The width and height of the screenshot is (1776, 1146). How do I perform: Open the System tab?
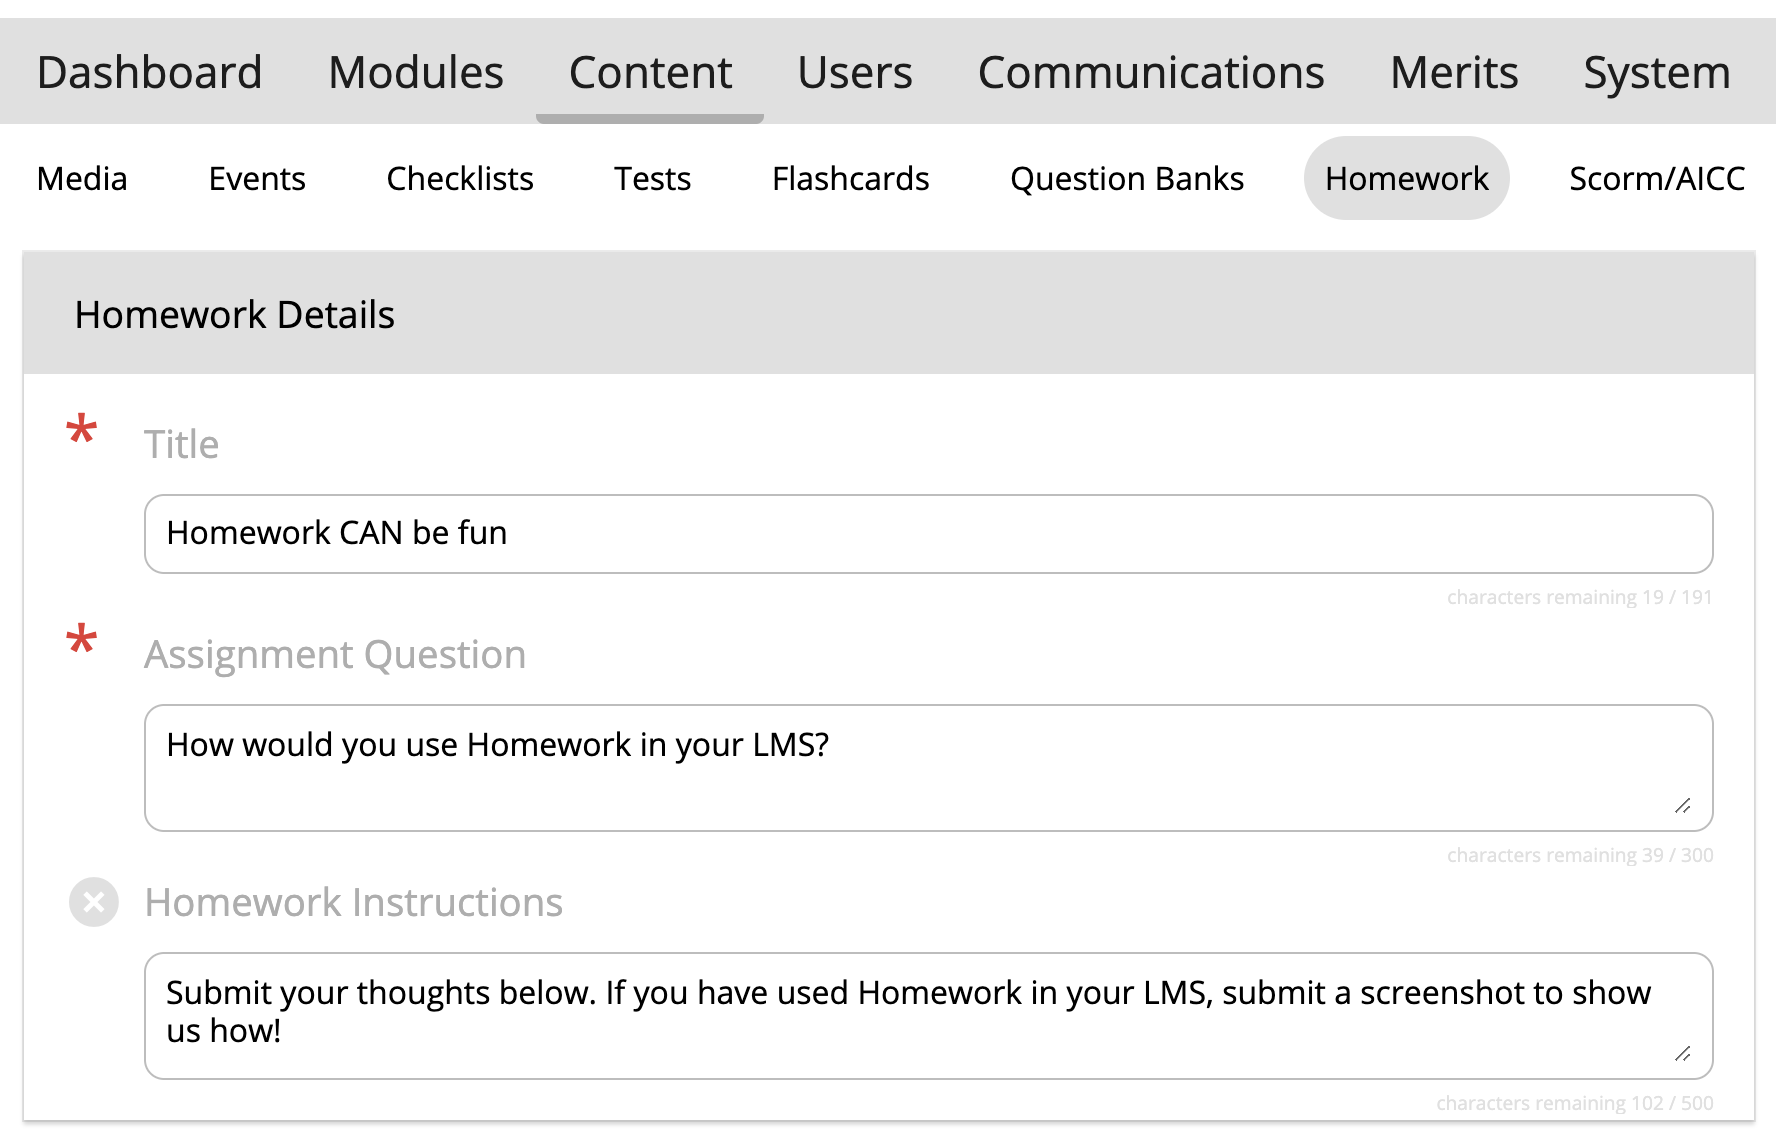pos(1657,73)
